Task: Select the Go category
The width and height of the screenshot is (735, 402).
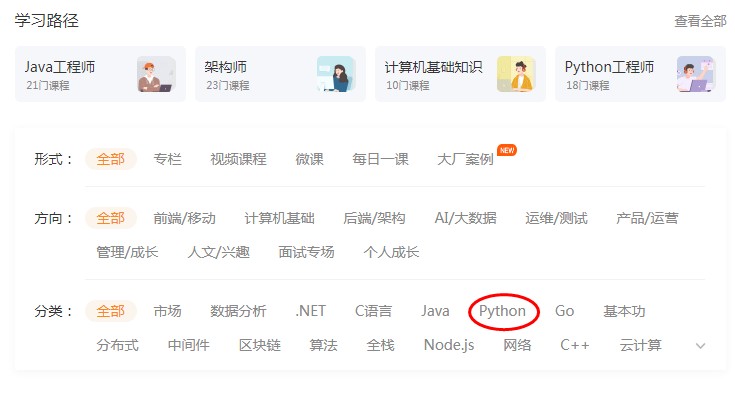Action: pyautogui.click(x=564, y=311)
